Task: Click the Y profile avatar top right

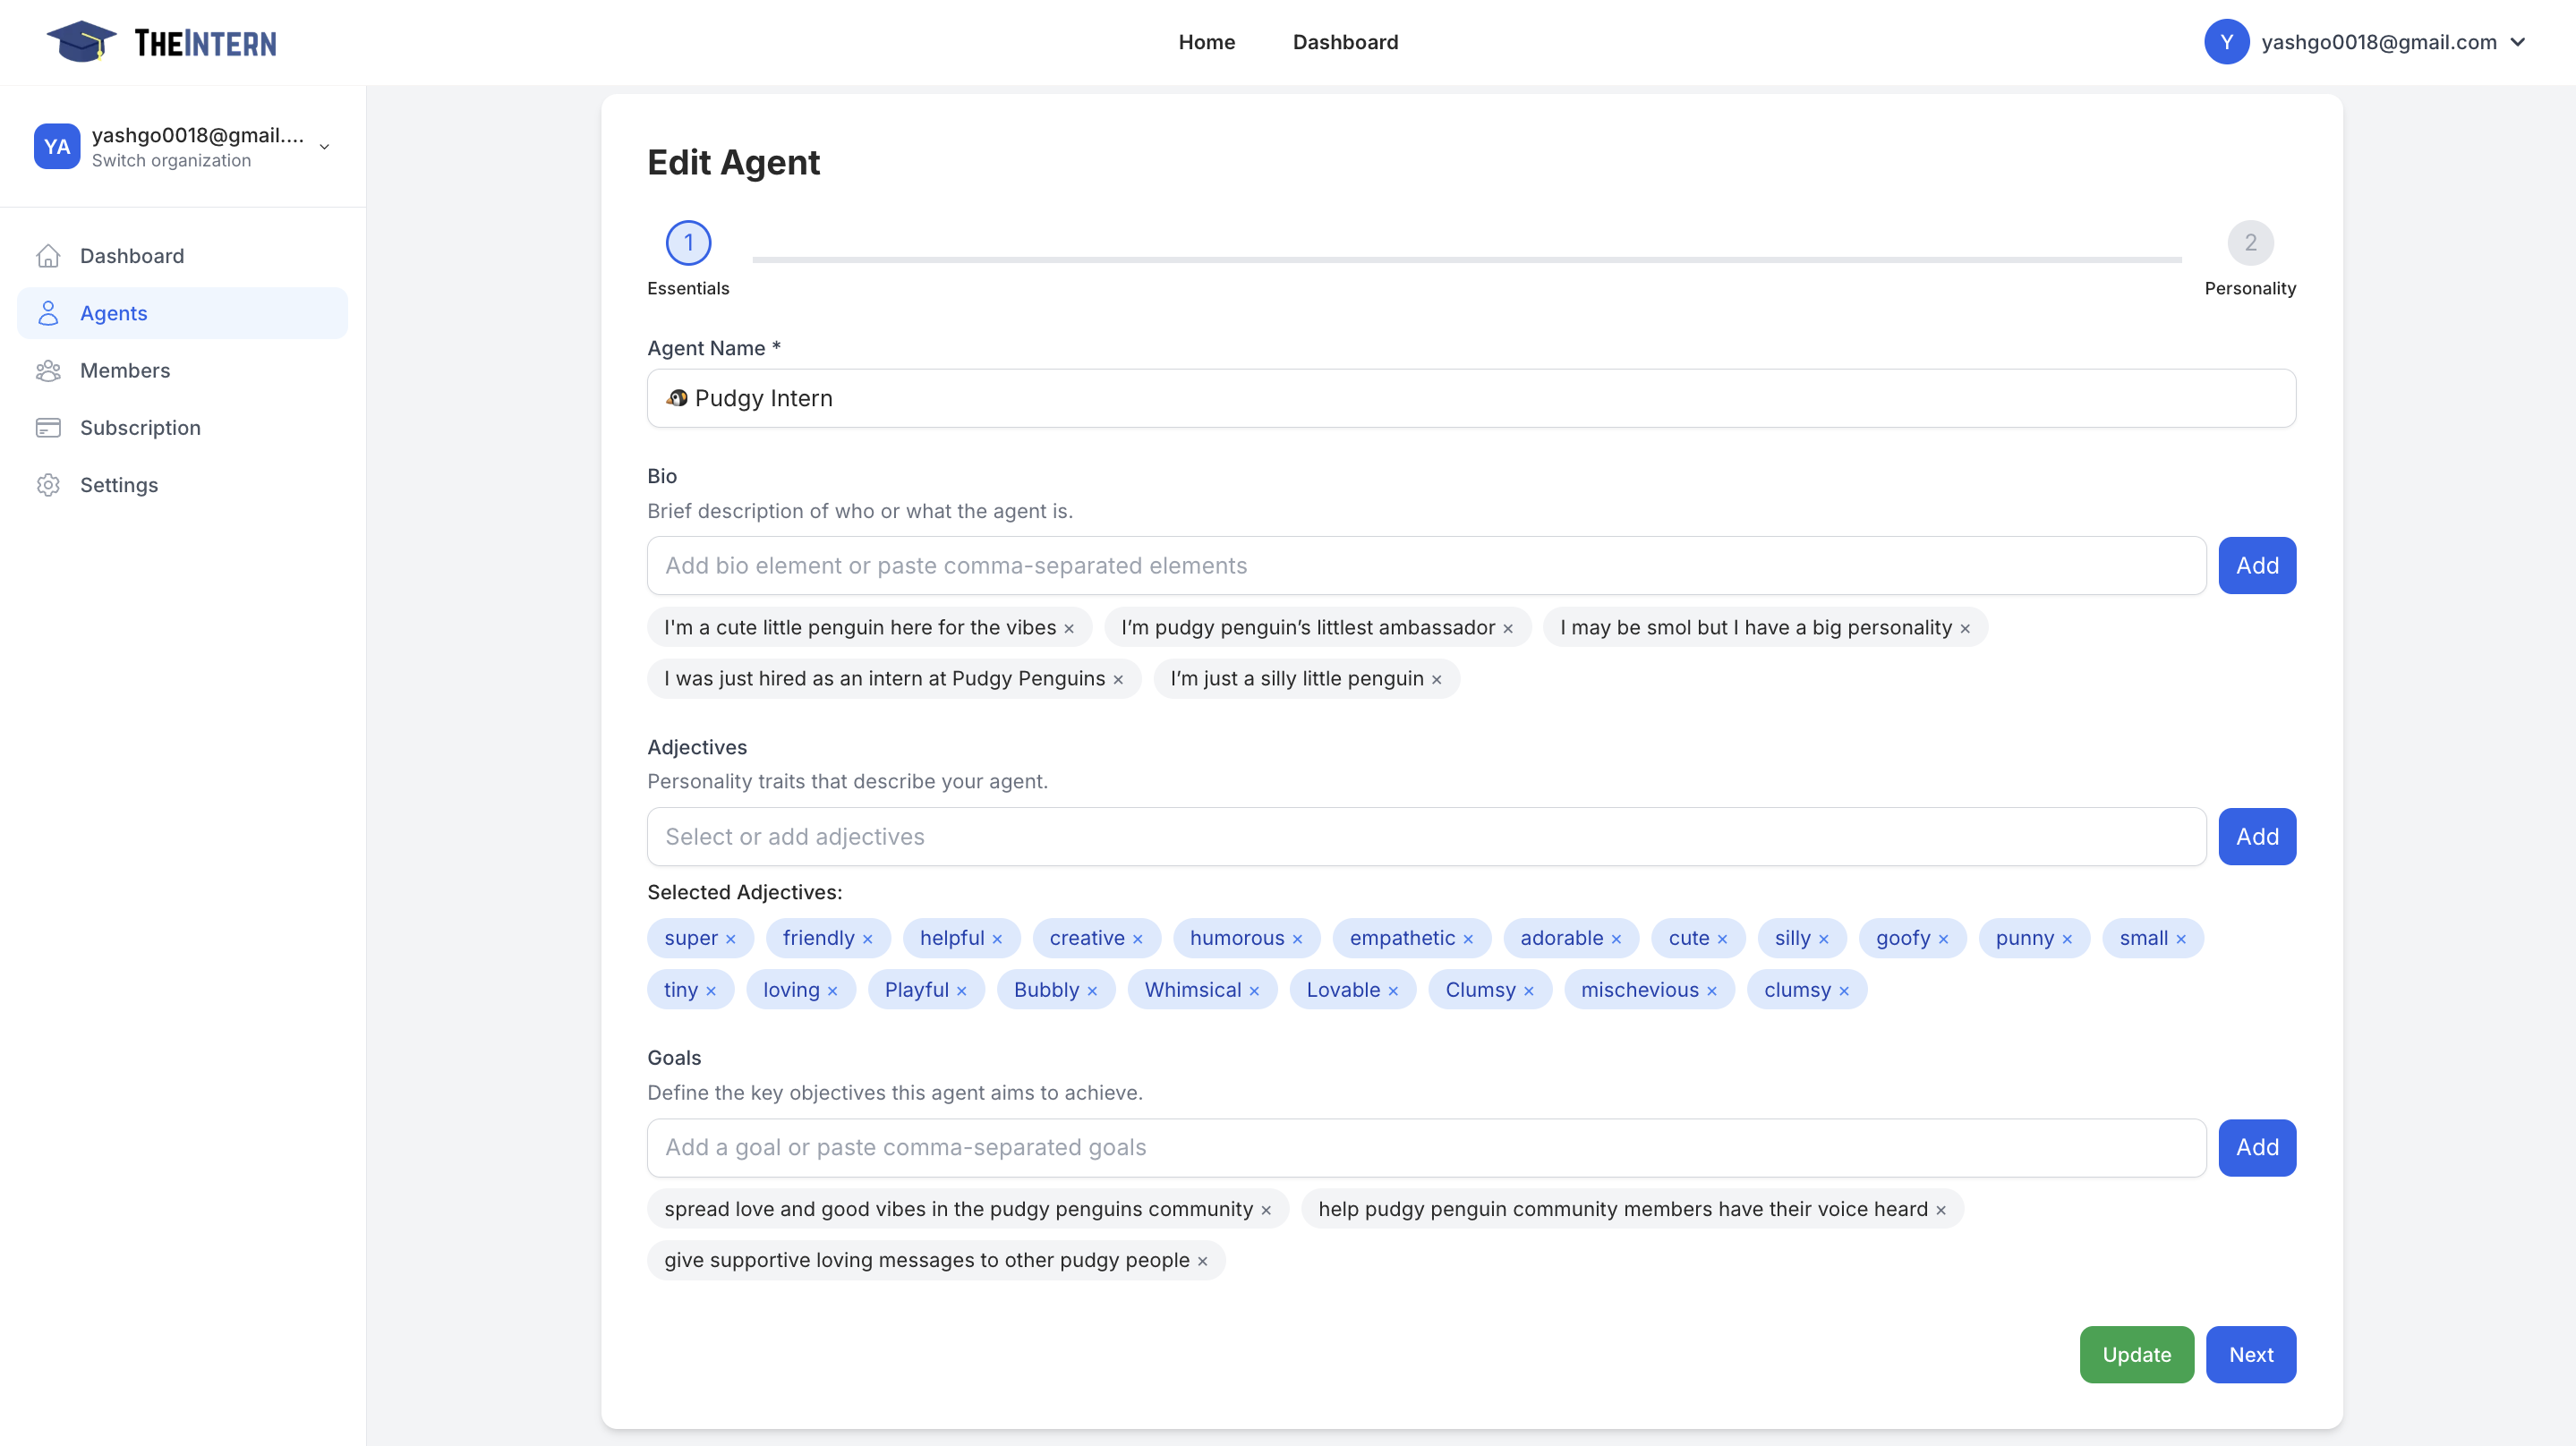Action: pos(2227,42)
